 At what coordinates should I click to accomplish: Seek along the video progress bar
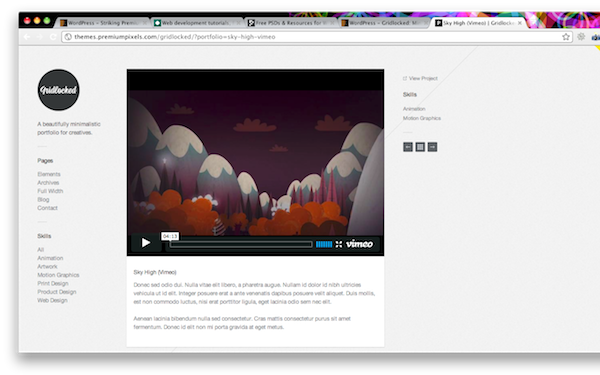coord(241,244)
